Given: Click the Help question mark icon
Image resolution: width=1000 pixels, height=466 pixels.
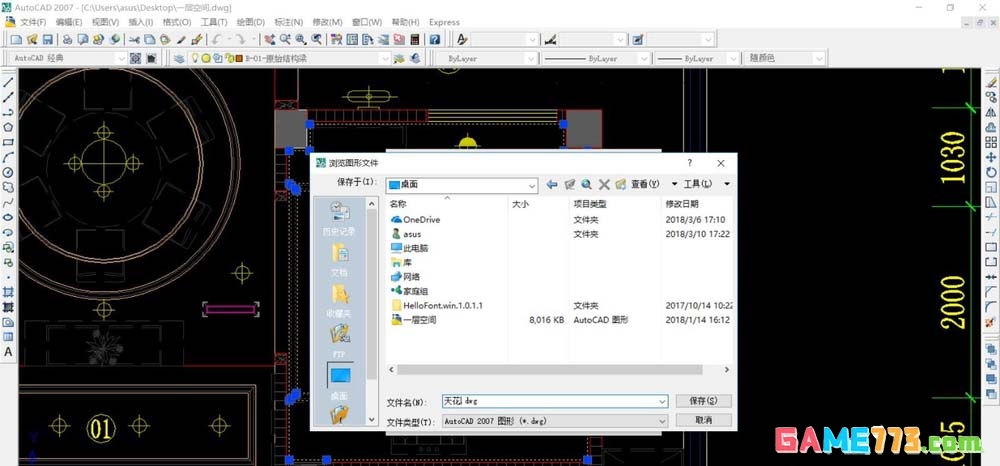Looking at the screenshot, I should coord(434,40).
